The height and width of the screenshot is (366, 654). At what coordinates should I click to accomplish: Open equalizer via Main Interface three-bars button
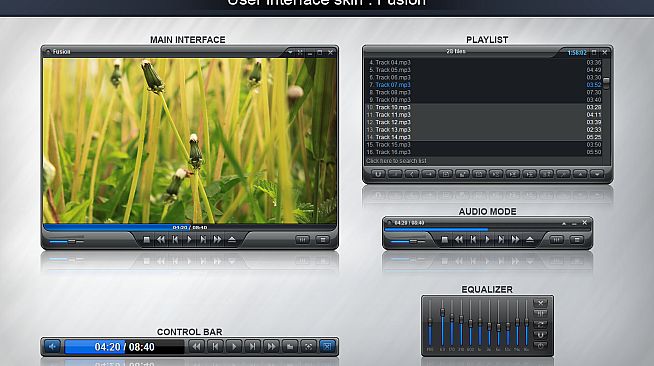302,240
